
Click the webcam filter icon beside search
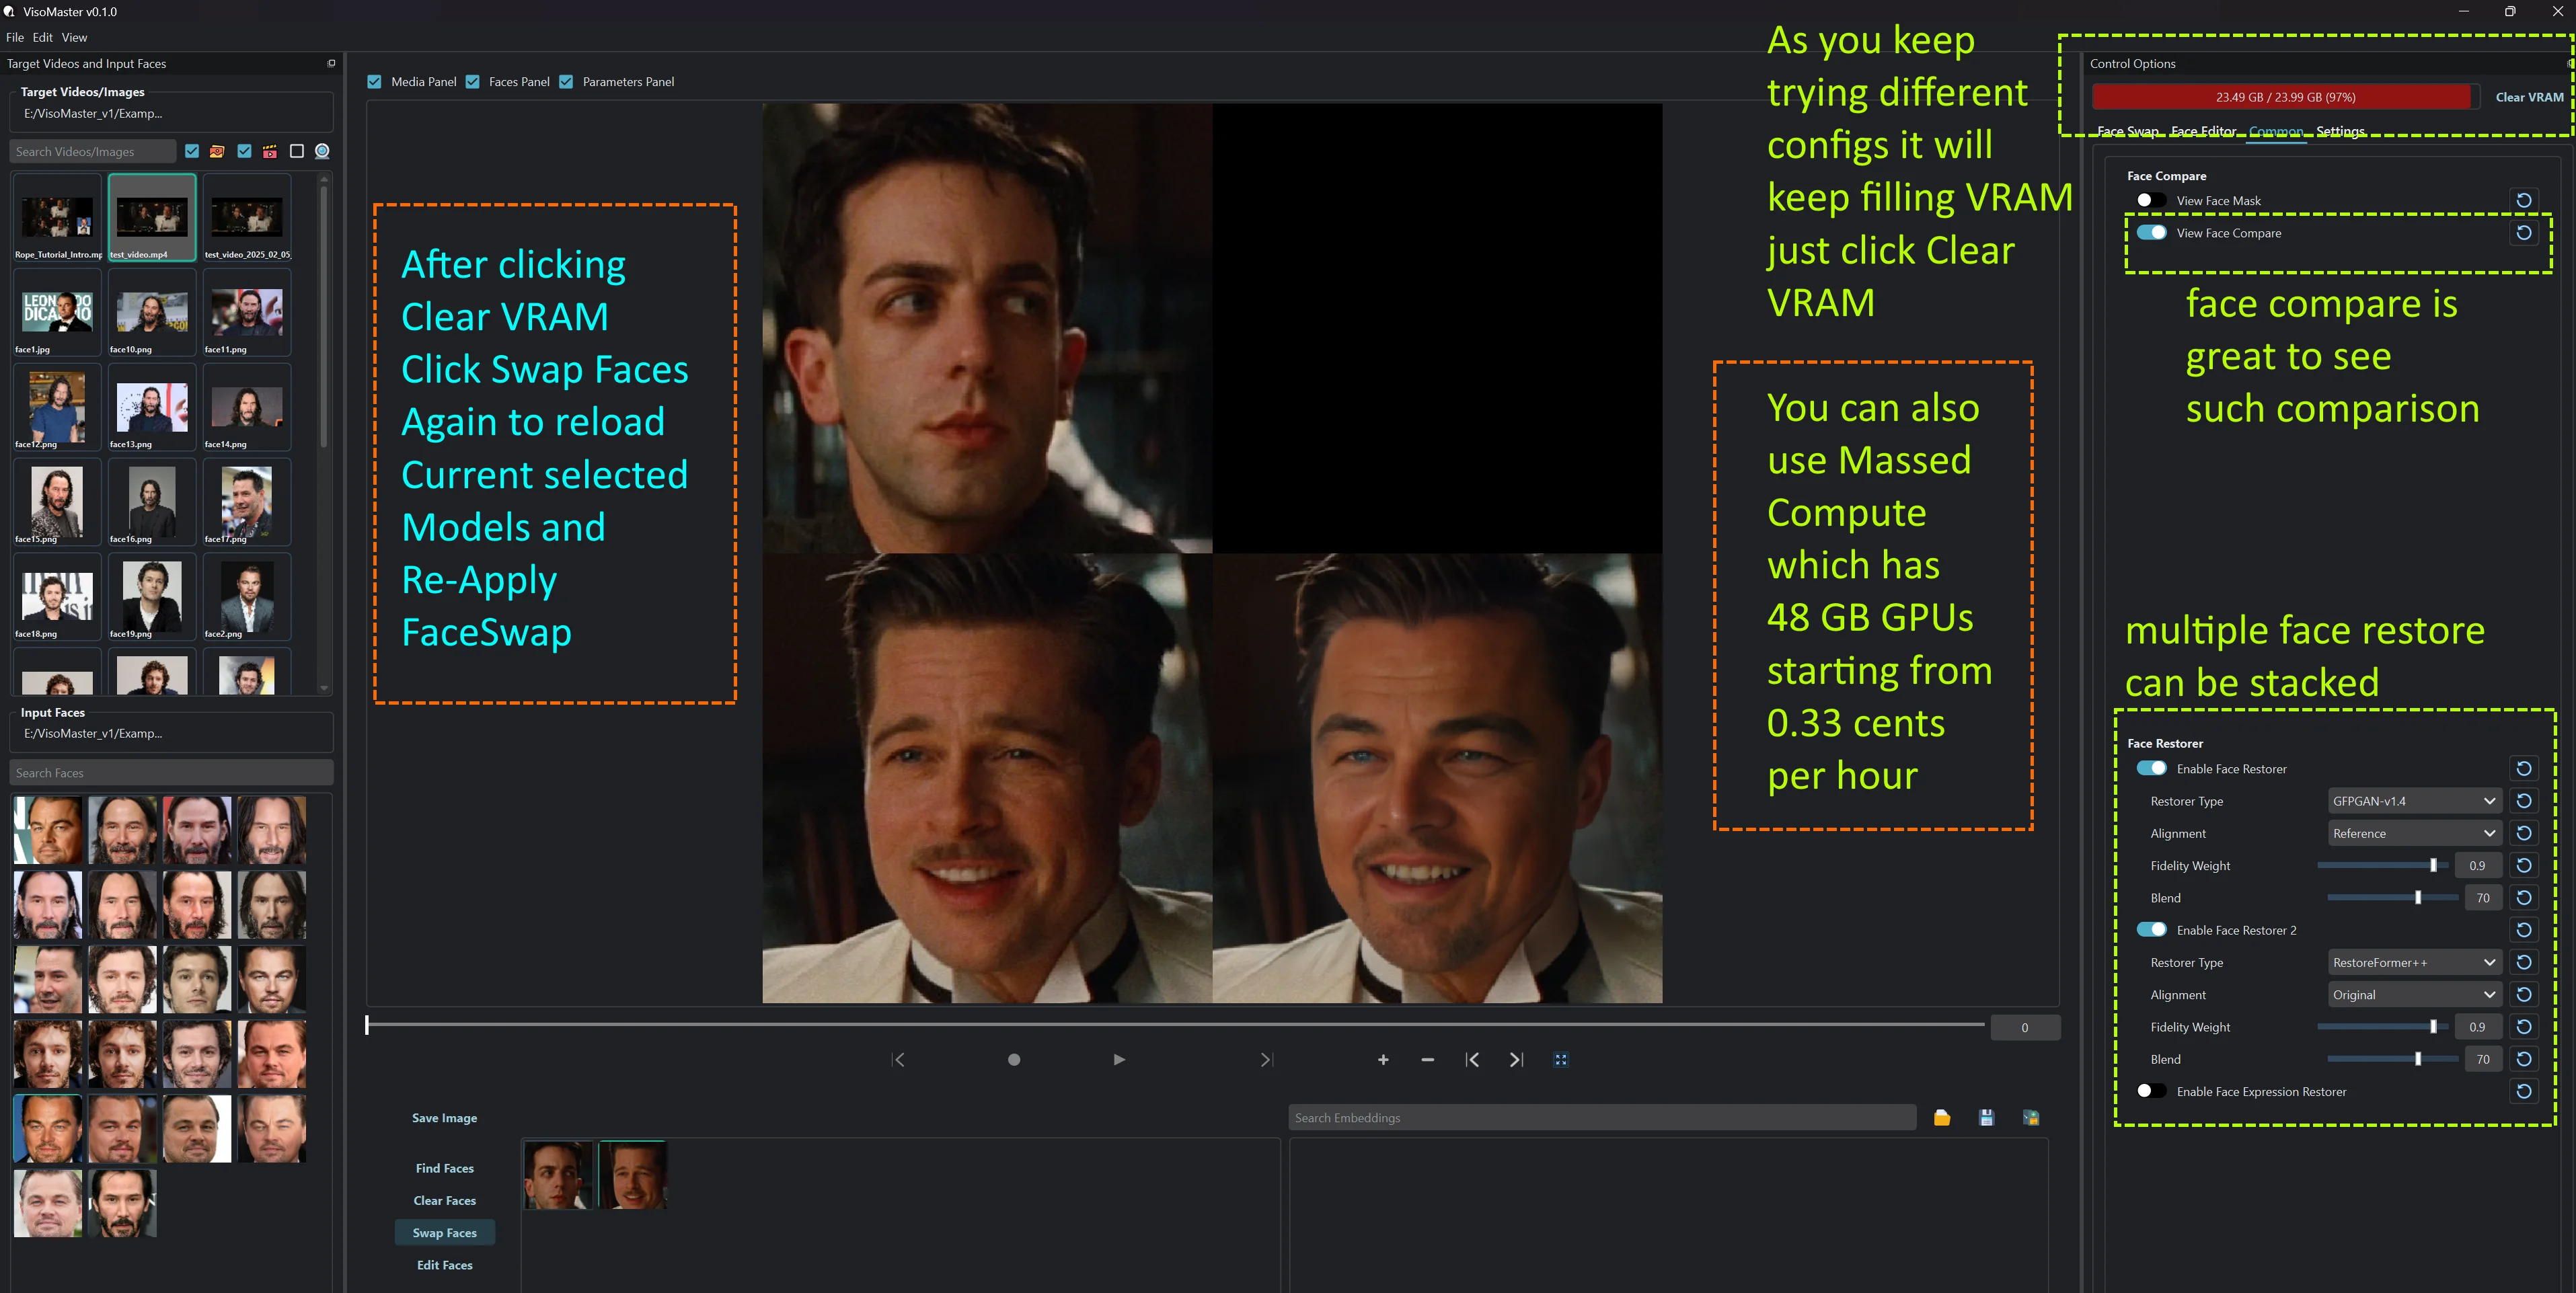(322, 151)
